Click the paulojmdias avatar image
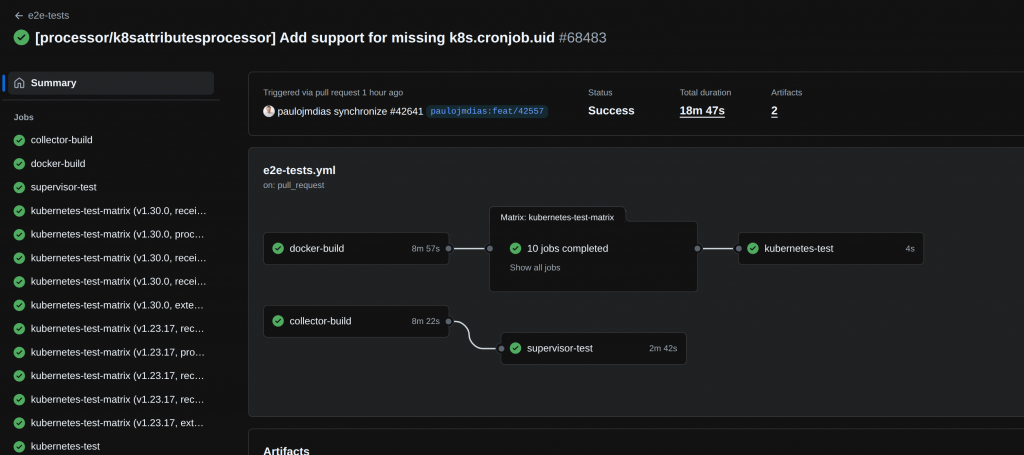The image size is (1024, 455). pyautogui.click(x=269, y=111)
